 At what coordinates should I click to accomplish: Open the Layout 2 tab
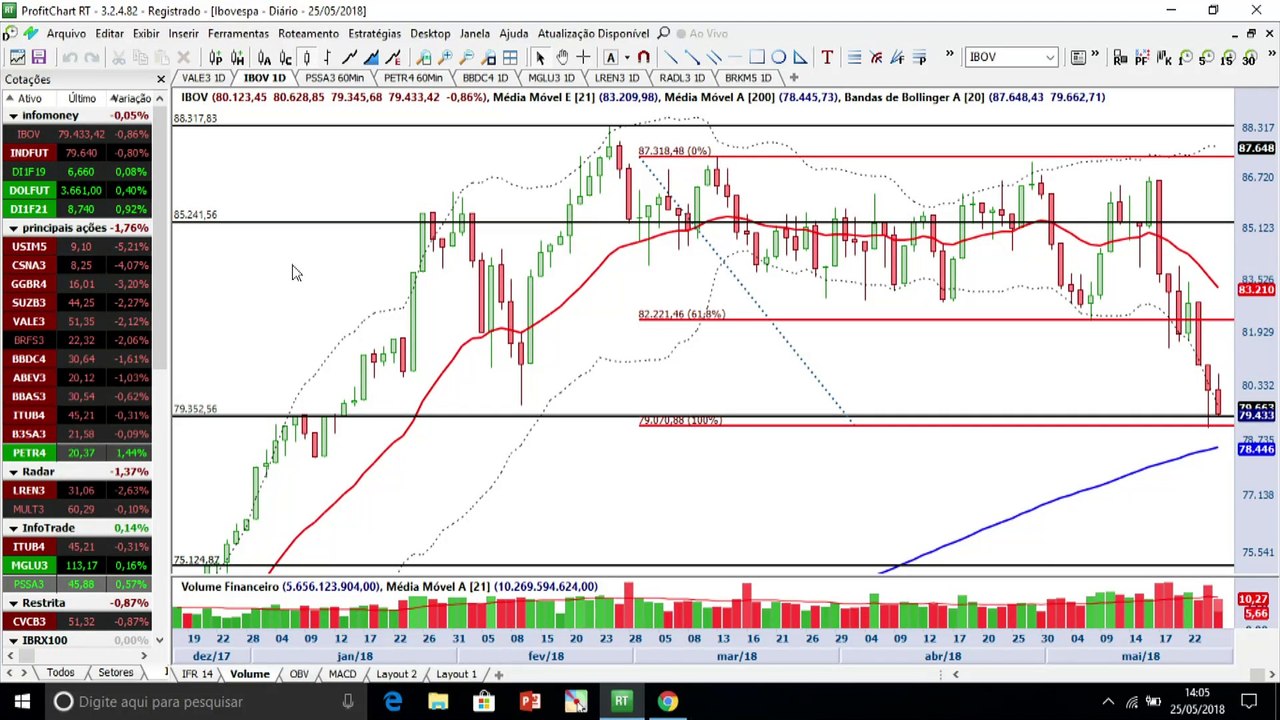[396, 674]
